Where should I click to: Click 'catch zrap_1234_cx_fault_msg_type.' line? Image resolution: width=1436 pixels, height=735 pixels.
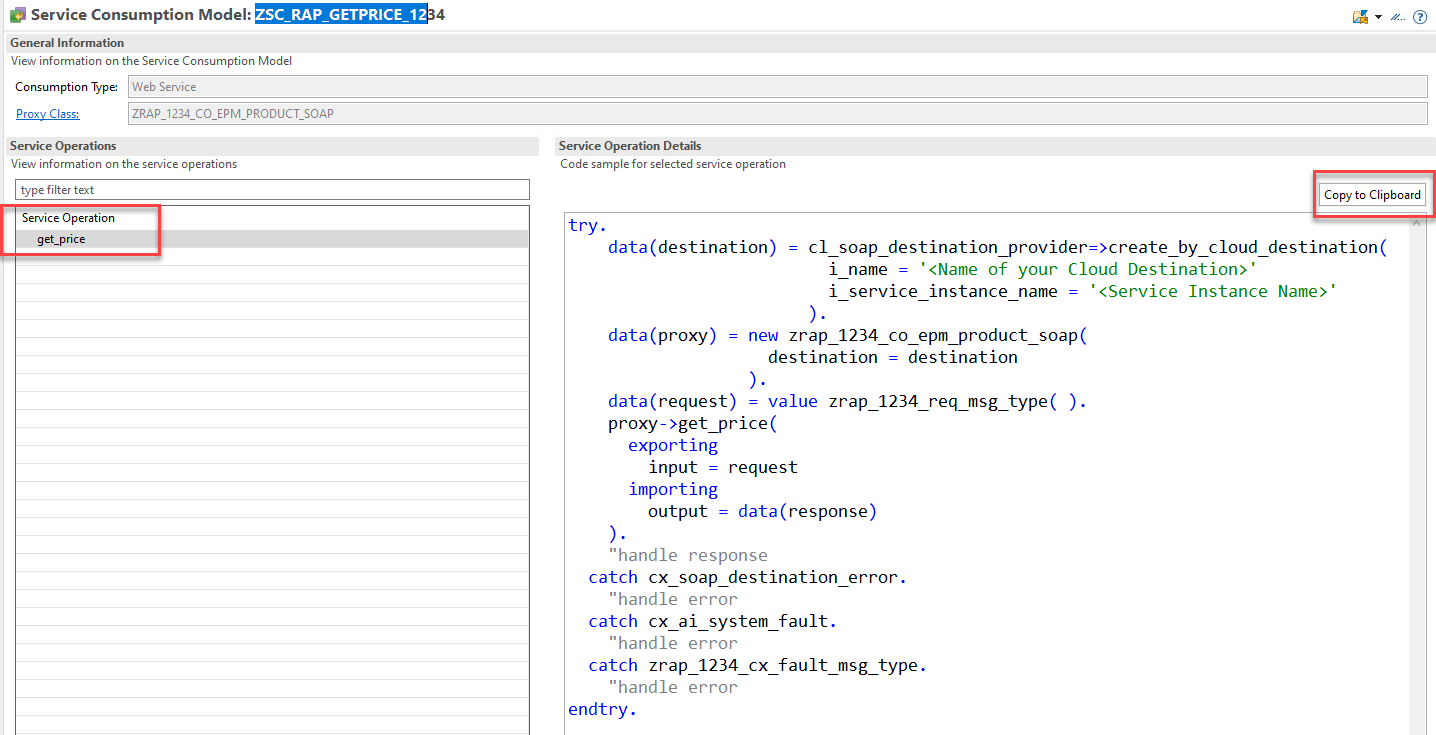[x=758, y=666]
